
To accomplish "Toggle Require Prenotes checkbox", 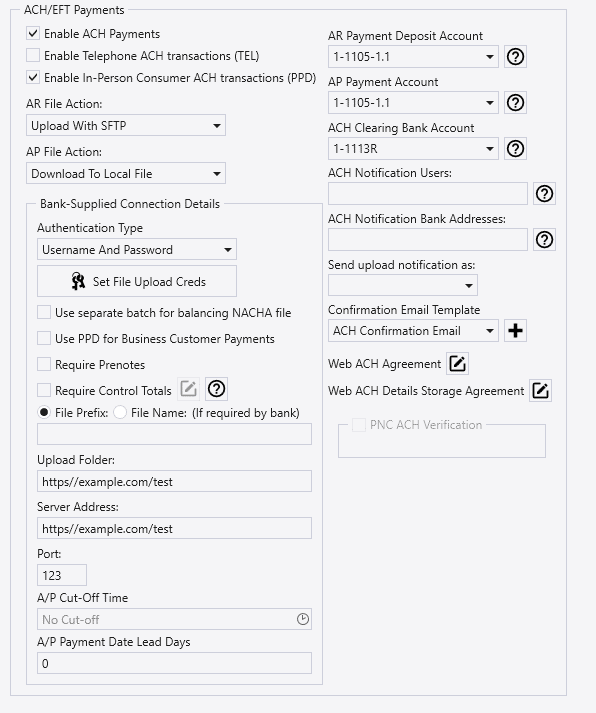I will [44, 364].
